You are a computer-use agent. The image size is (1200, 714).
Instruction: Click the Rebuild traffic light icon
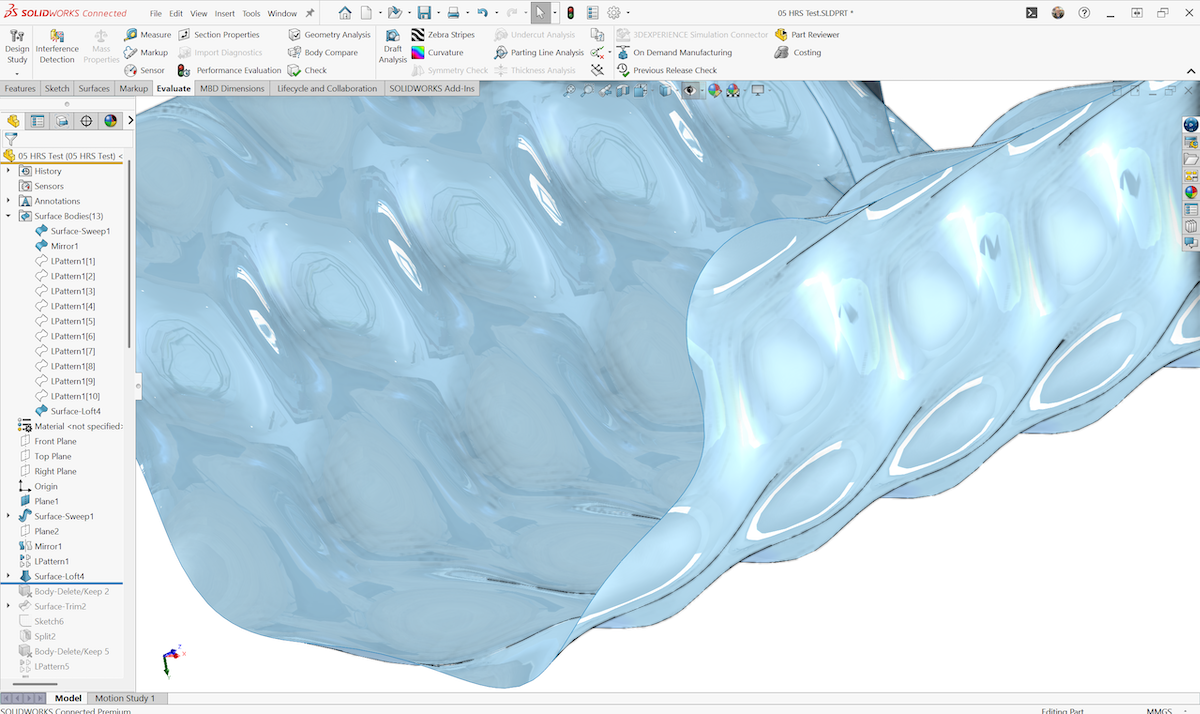[570, 13]
